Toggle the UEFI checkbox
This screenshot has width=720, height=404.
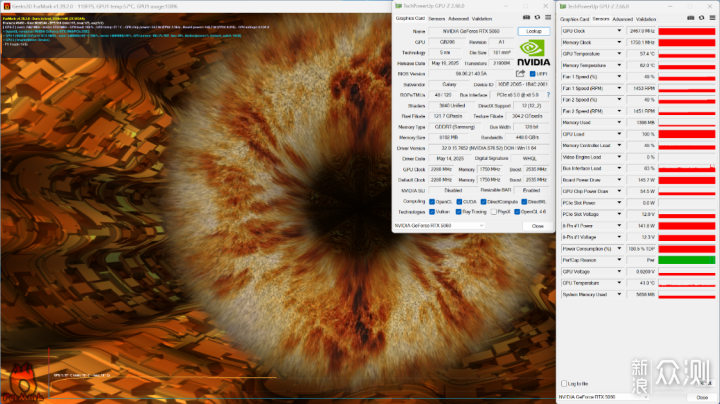click(533, 74)
